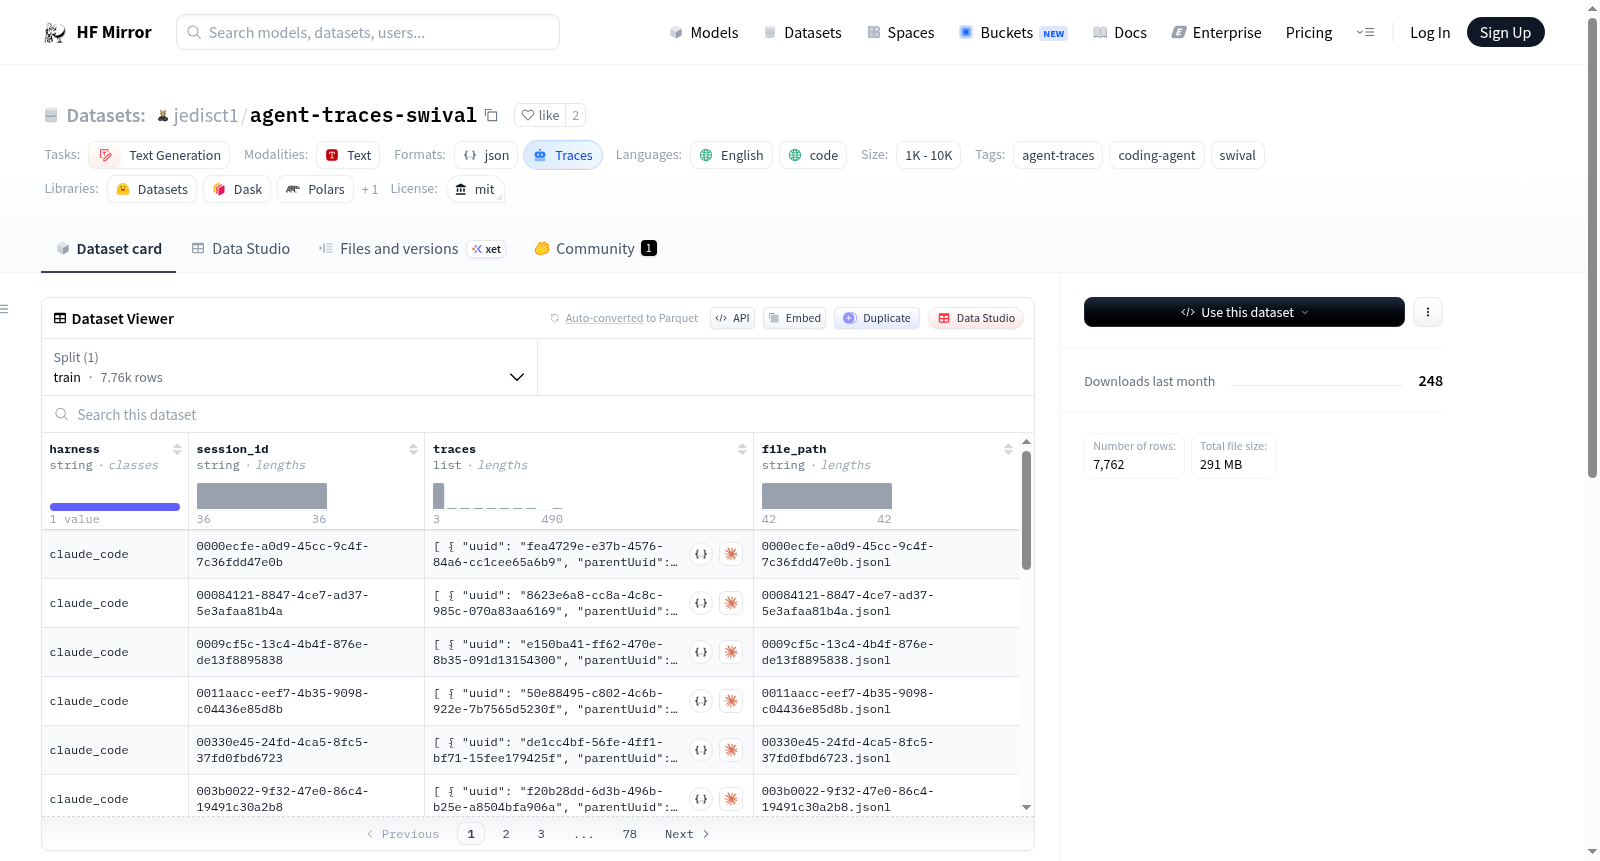The image size is (1600, 861).
Task: Click the dataset table vertical scrollbar
Action: pos(1026,510)
